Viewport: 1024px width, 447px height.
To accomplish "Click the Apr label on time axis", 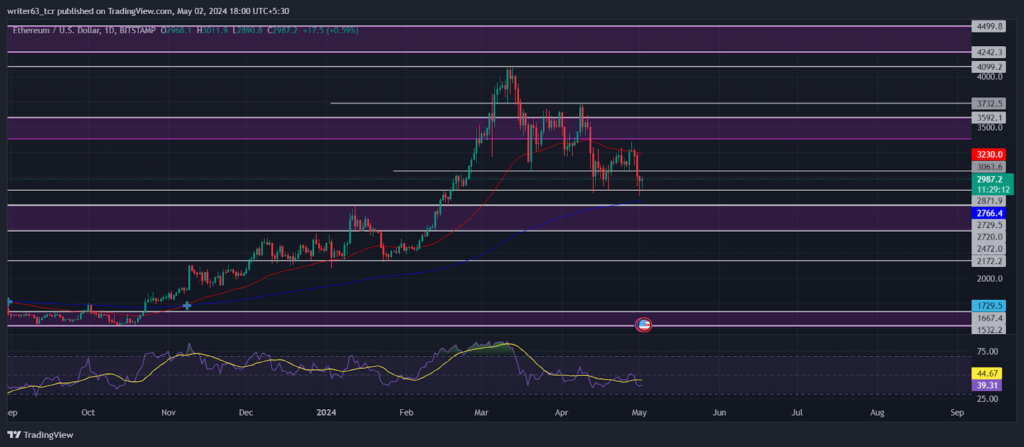I will coord(560,413).
